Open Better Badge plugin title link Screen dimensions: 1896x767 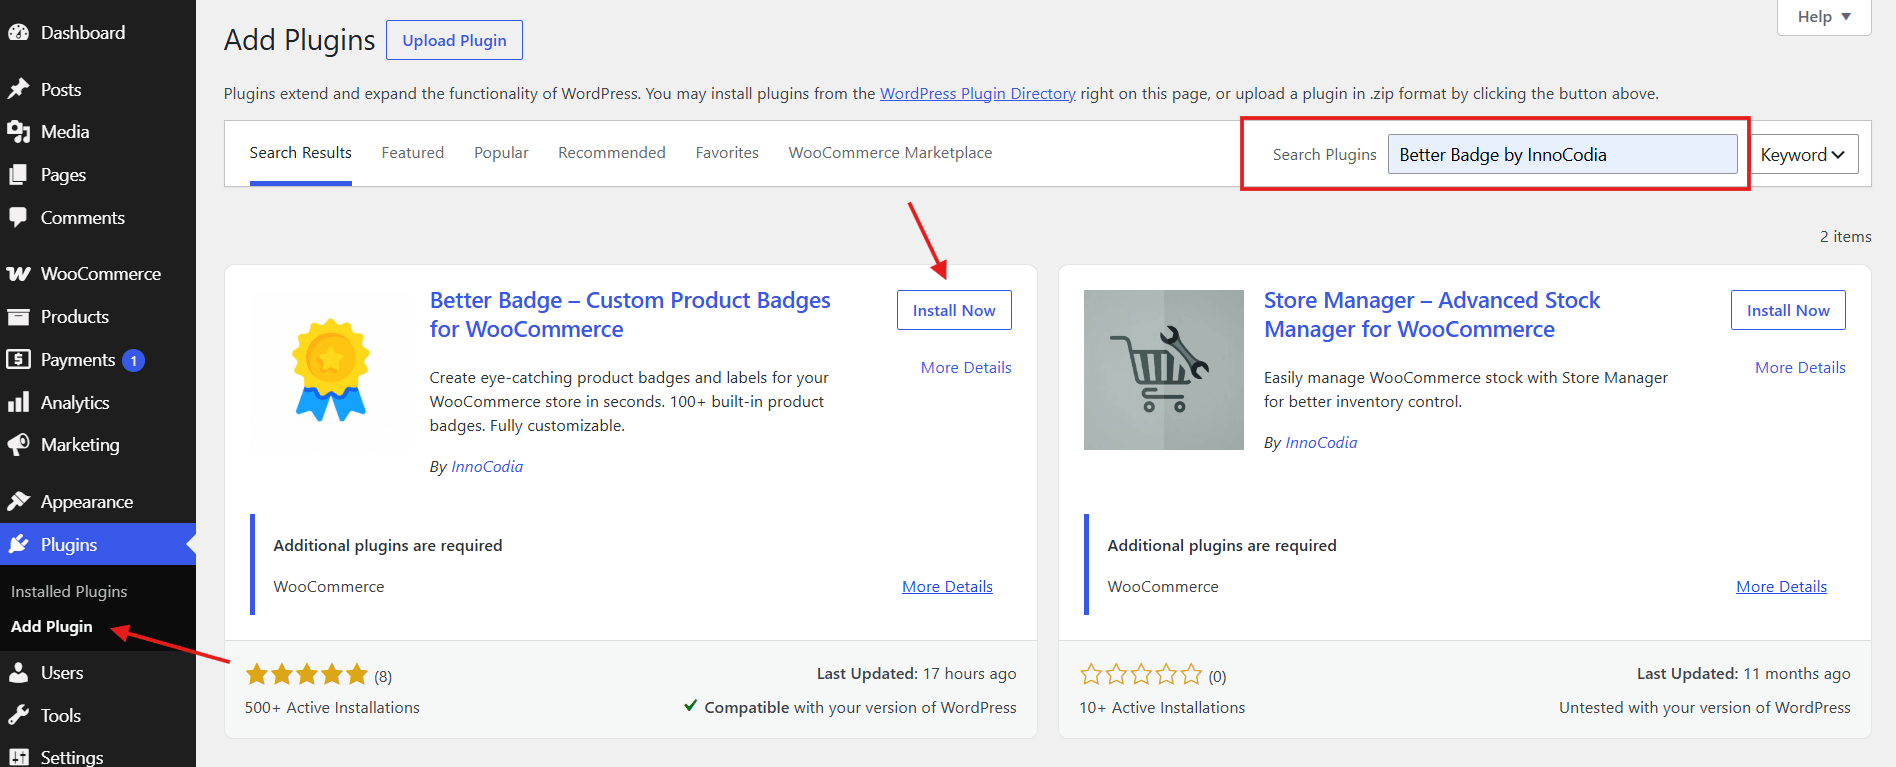pos(630,315)
